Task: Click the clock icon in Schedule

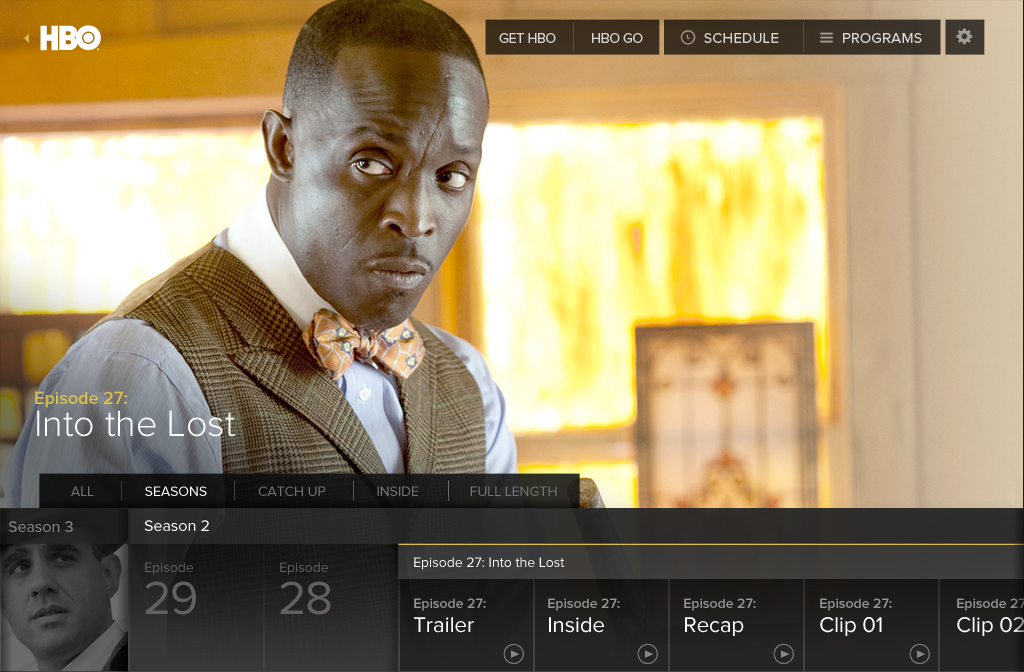Action: pos(688,38)
